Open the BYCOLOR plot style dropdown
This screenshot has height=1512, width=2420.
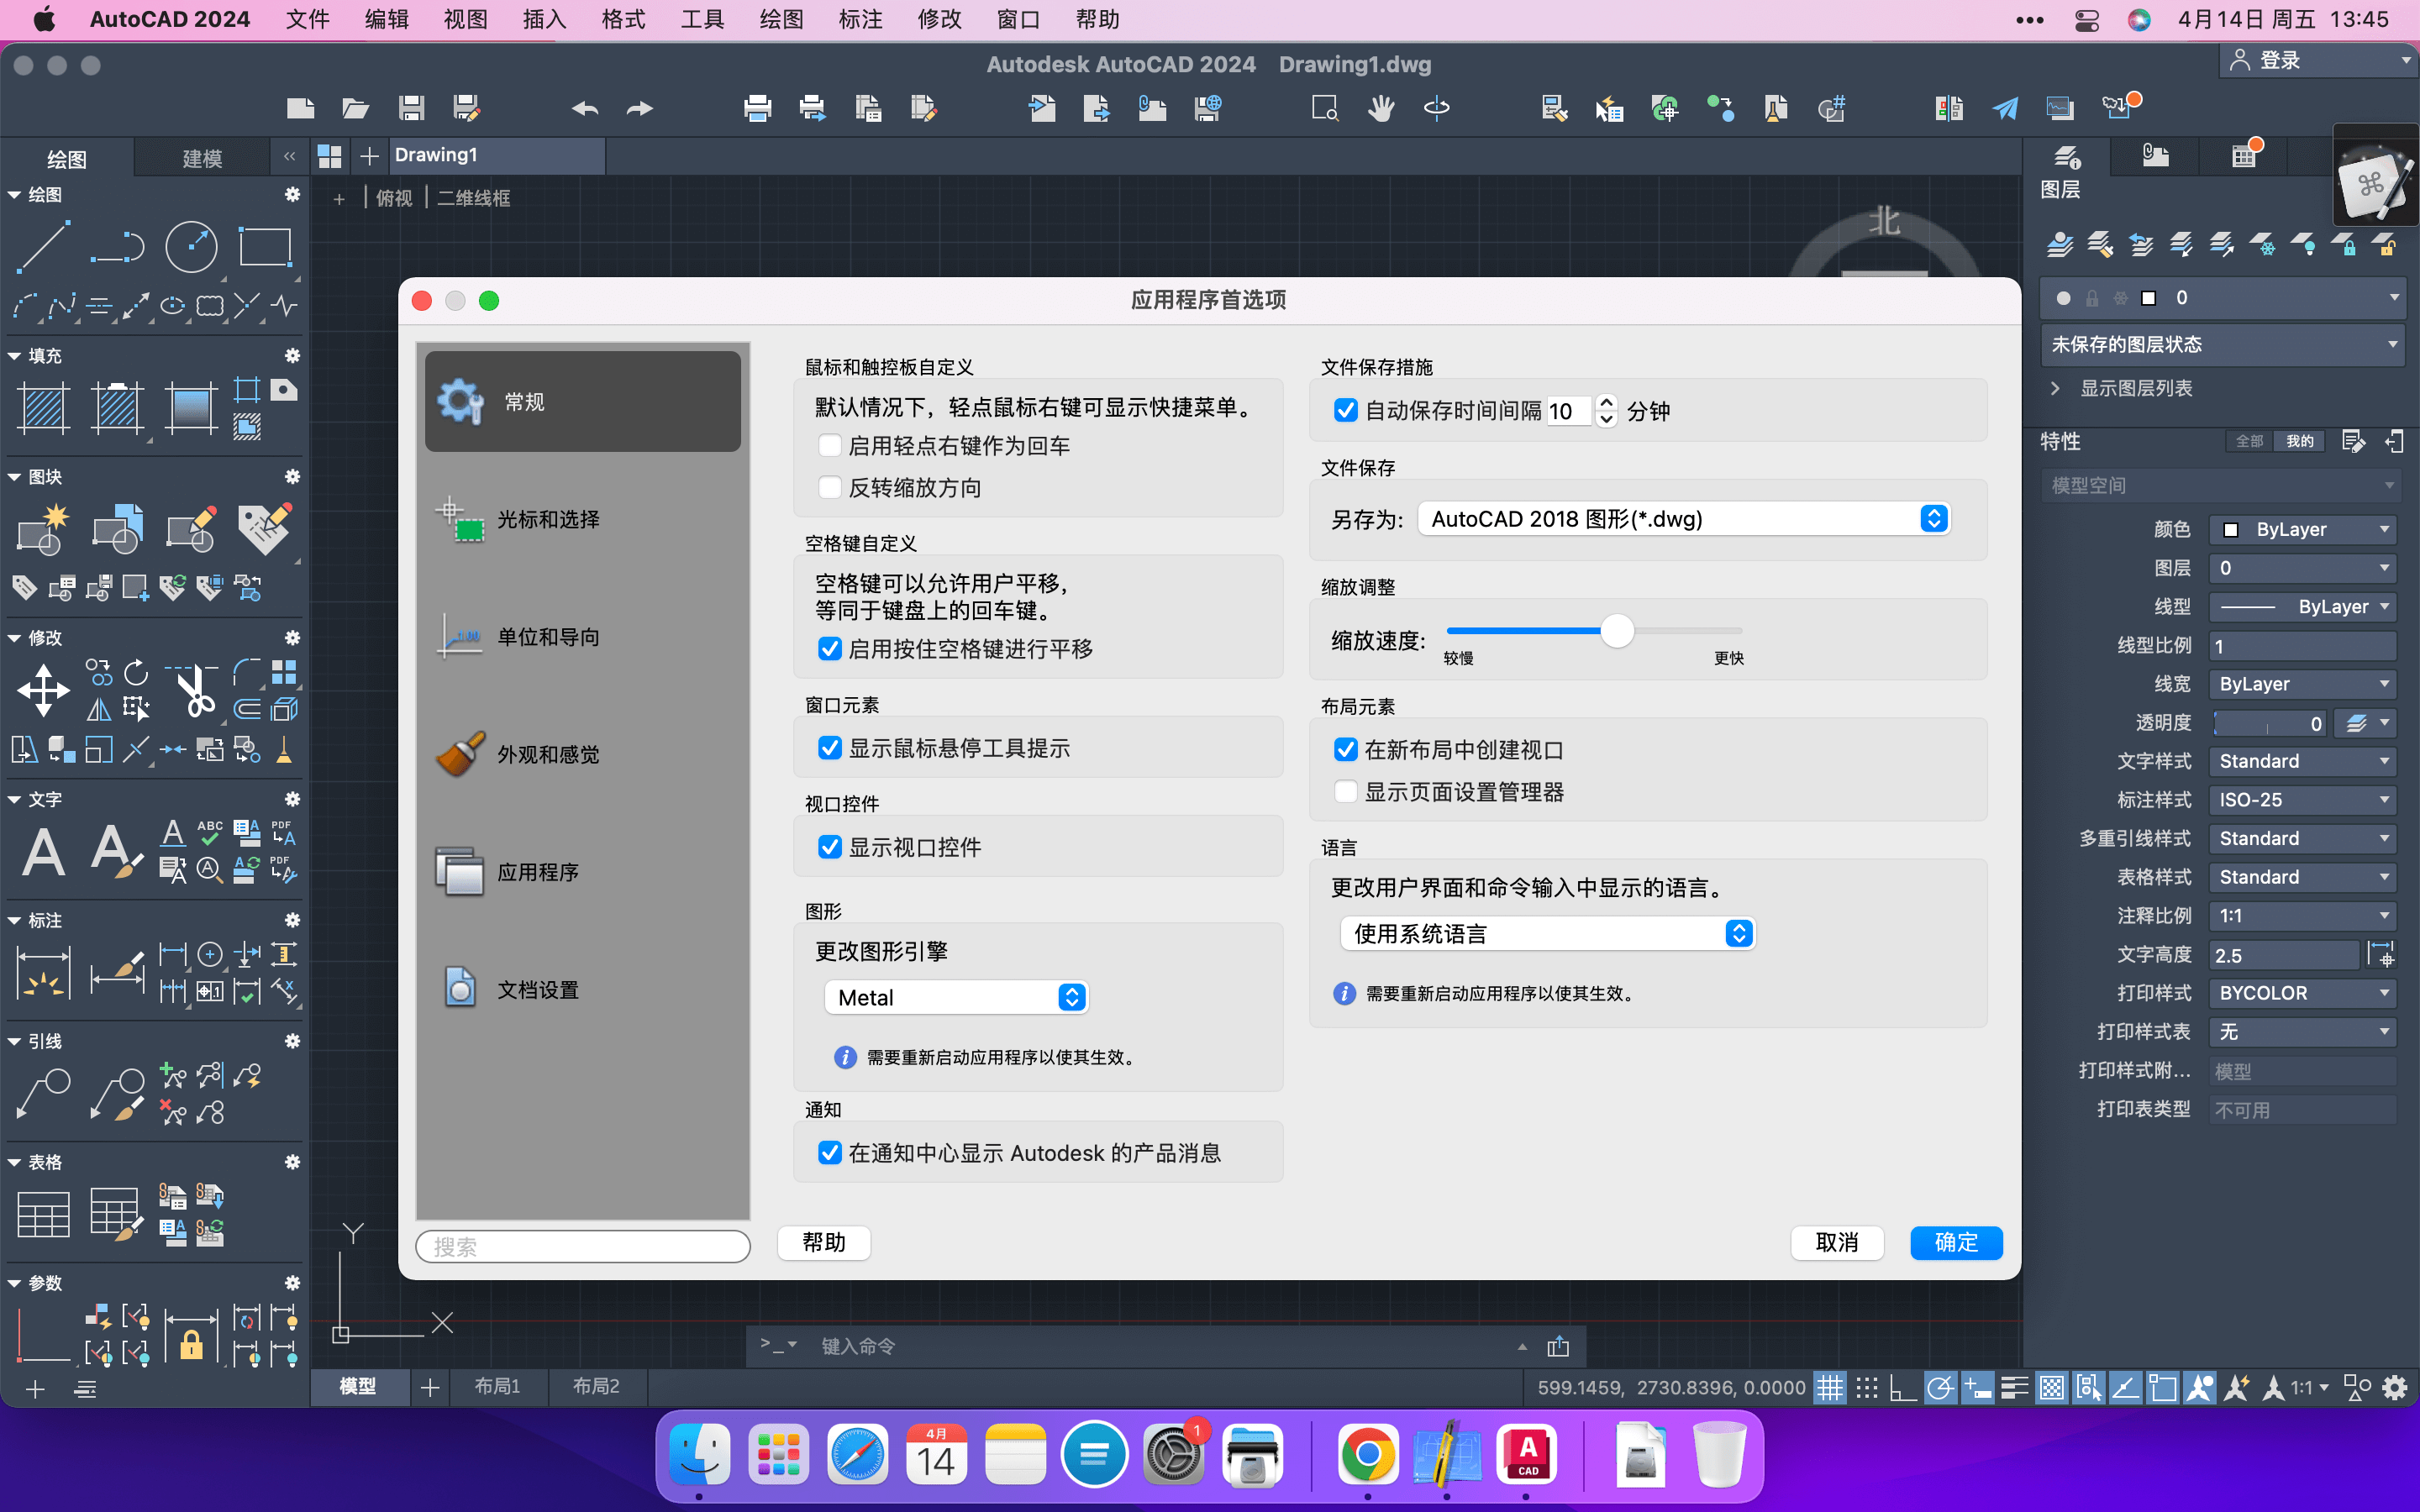tap(2302, 993)
